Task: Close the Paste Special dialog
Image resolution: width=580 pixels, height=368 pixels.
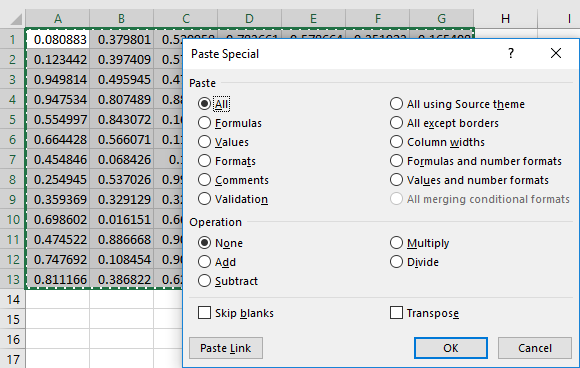Action: (x=556, y=54)
